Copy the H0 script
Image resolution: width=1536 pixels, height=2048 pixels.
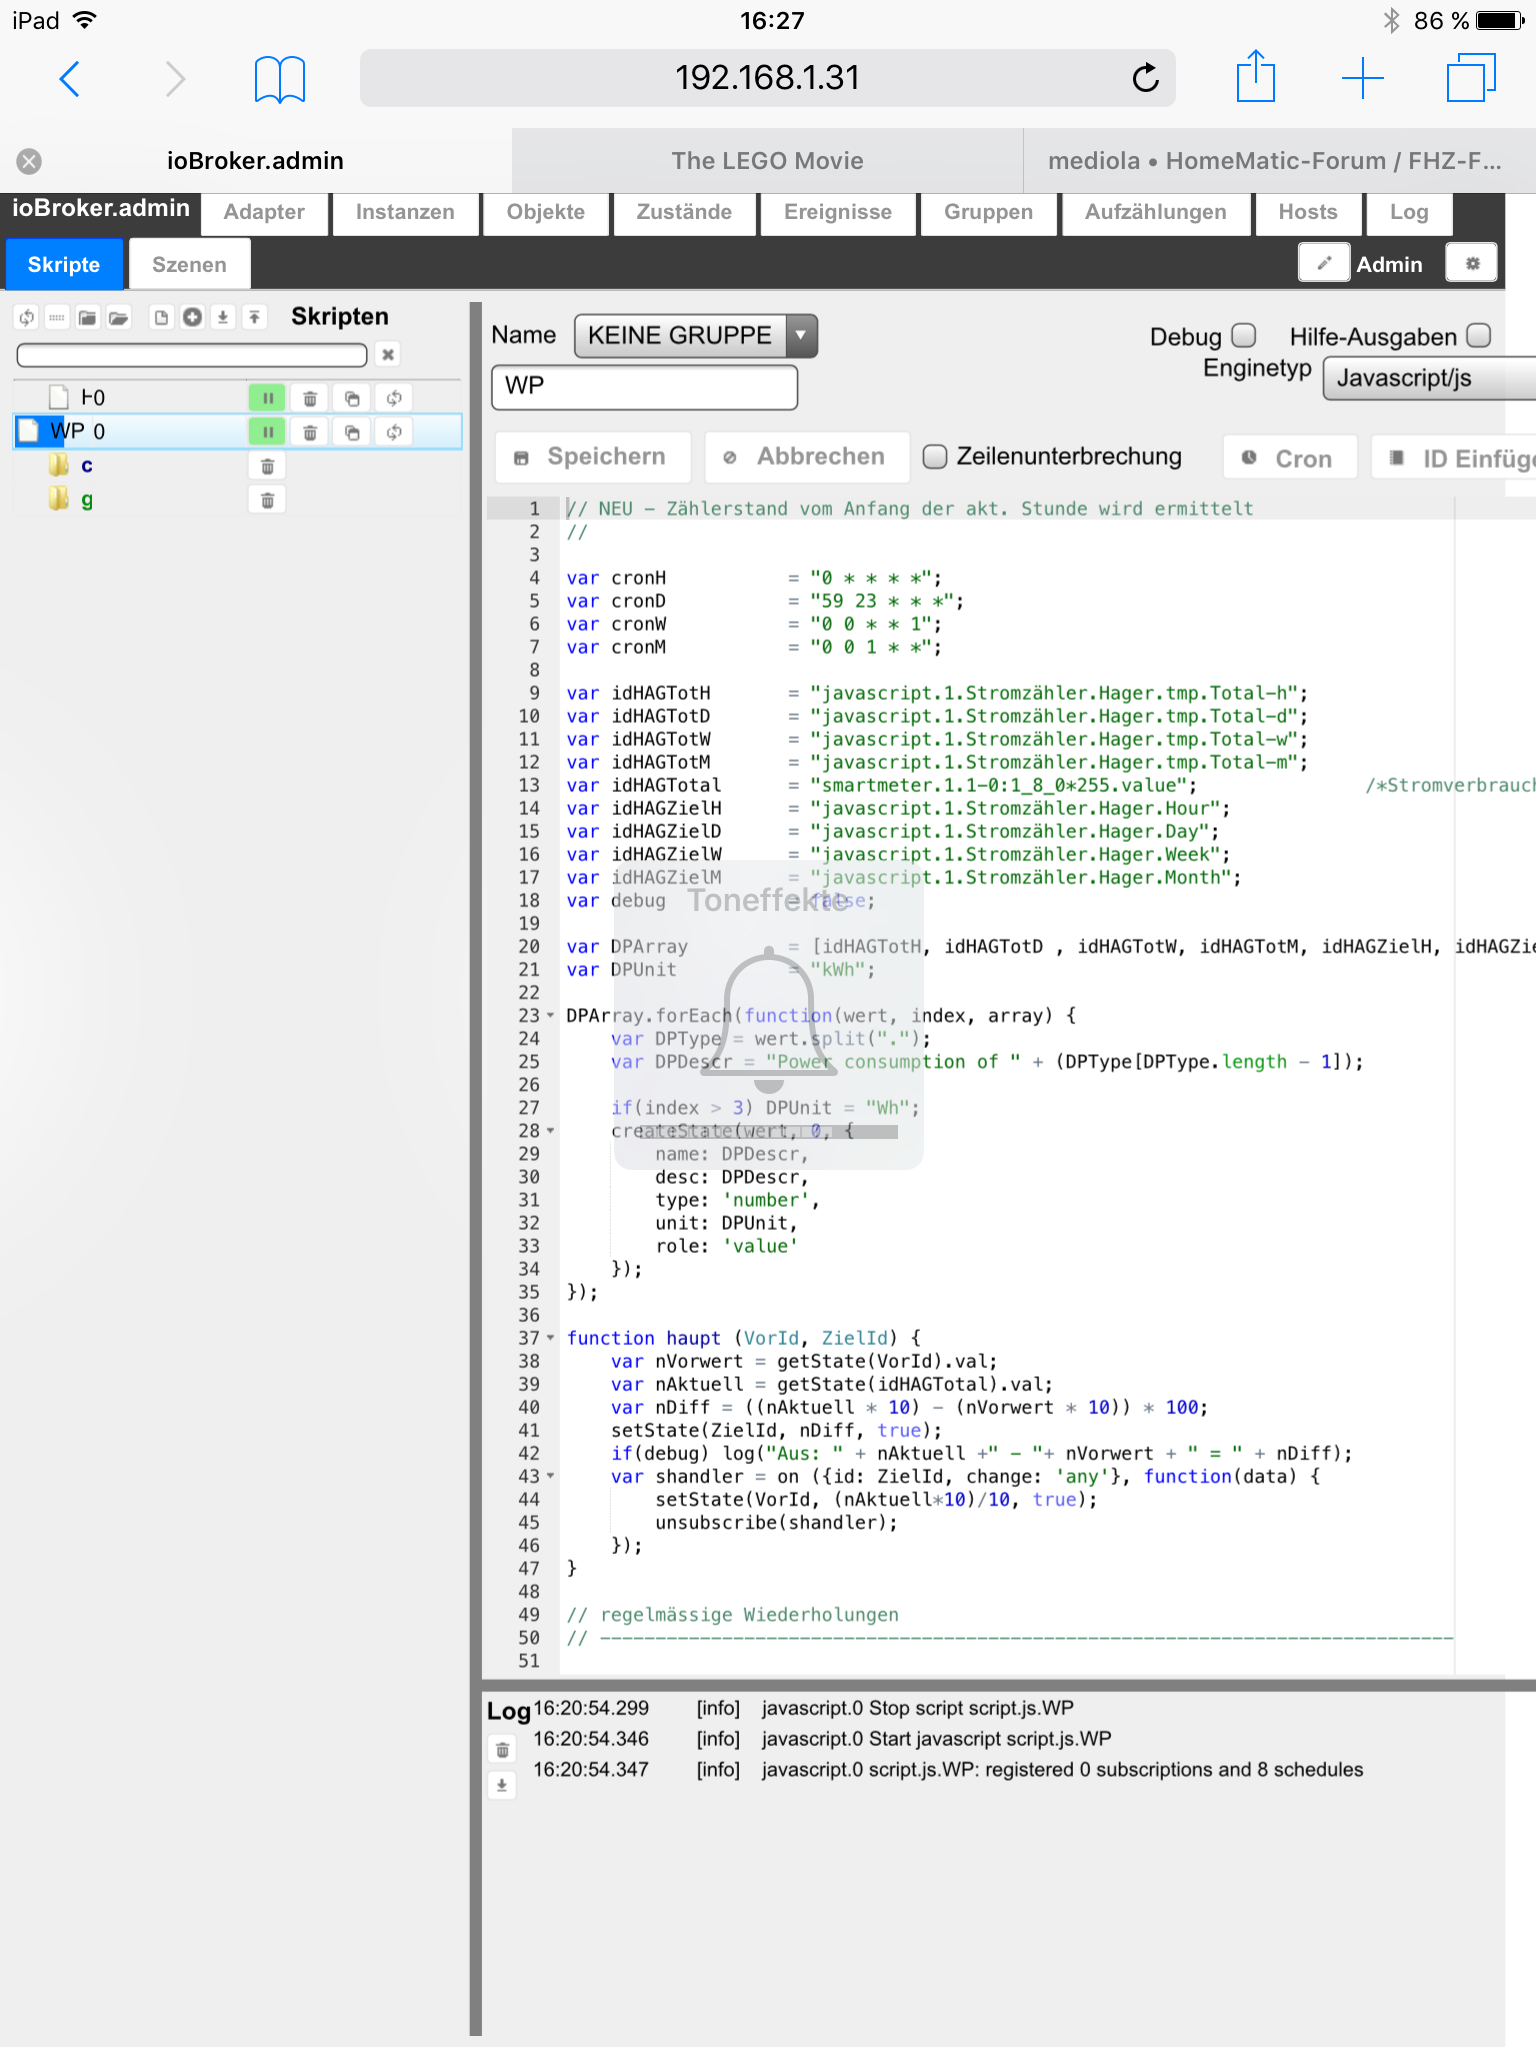(352, 398)
